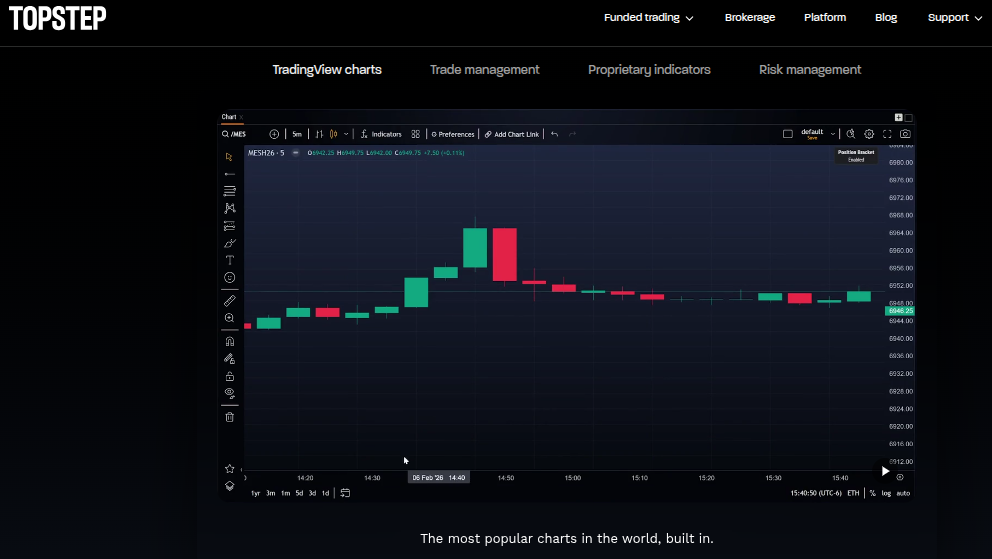This screenshot has width=992, height=559.
Task: Select the brush drawing tool
Action: point(230,243)
